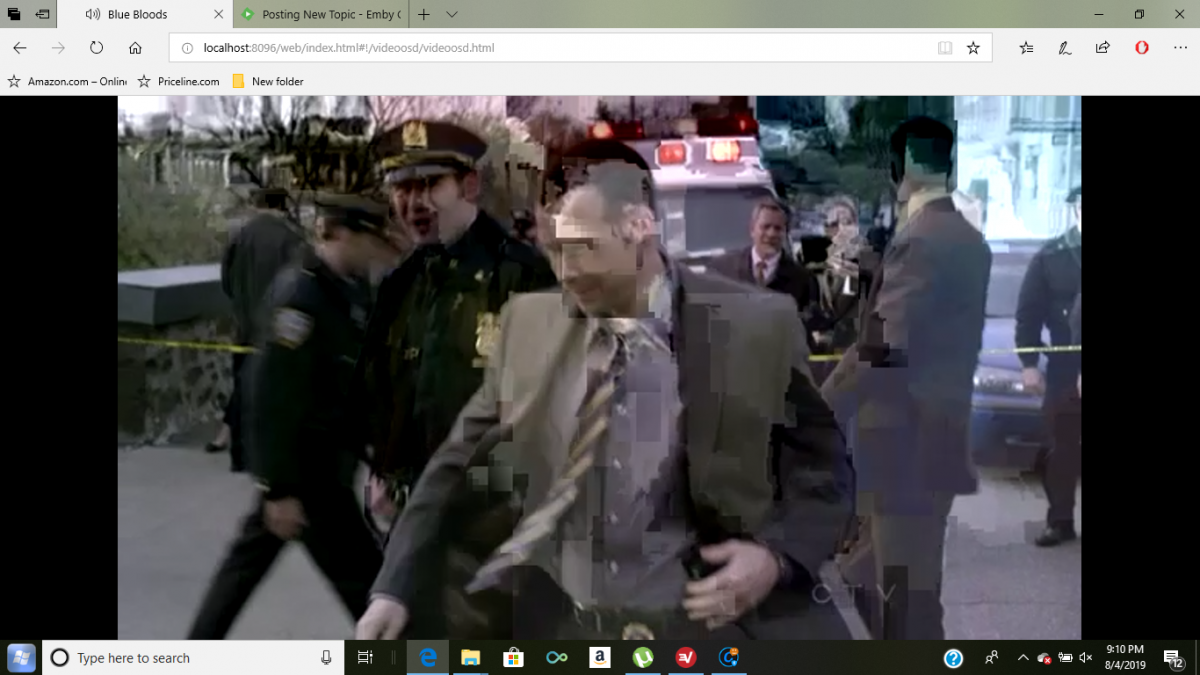This screenshot has height=675, width=1200.
Task: Refresh the current page
Action: 97,48
